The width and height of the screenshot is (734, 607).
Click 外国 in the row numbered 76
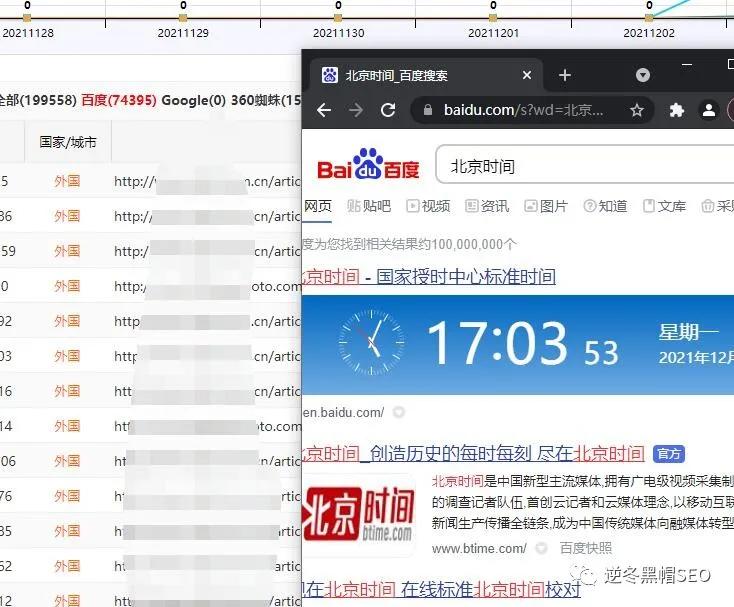(x=67, y=496)
